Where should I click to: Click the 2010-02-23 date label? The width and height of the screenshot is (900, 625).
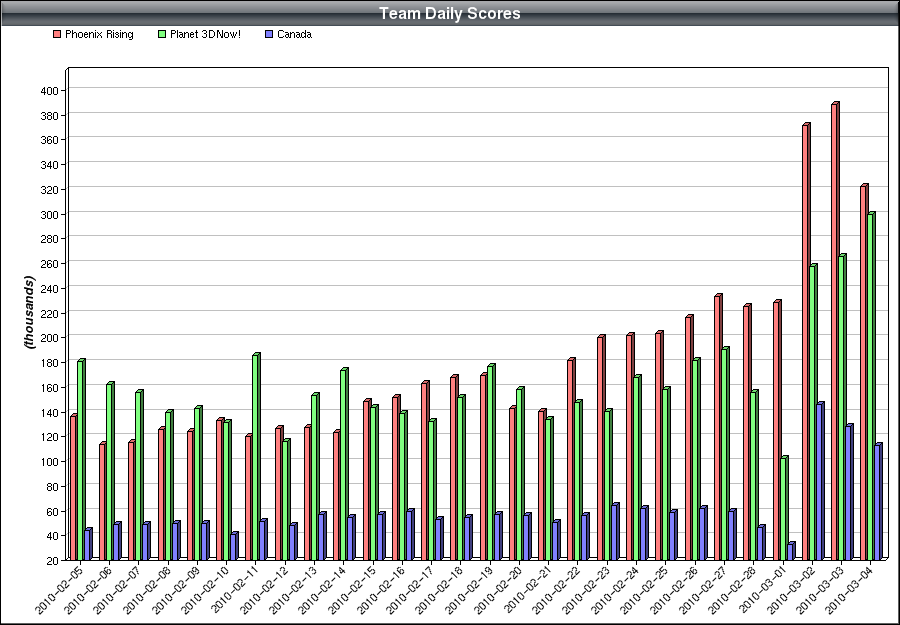[585, 589]
